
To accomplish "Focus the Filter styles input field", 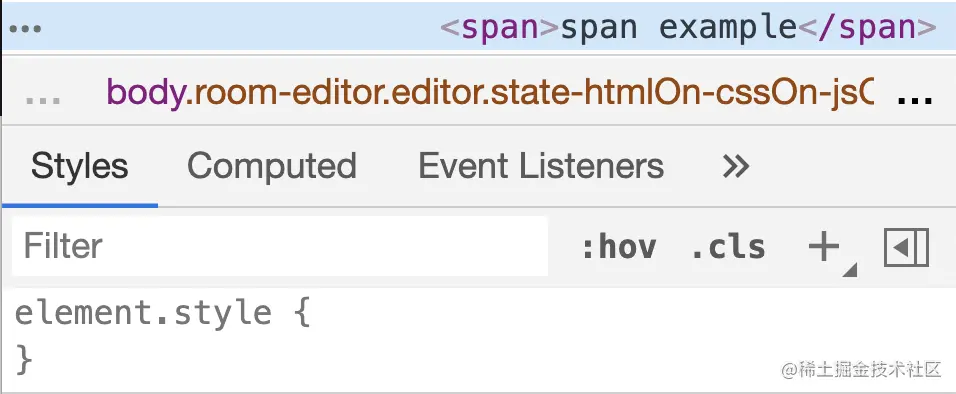I will (x=280, y=246).
